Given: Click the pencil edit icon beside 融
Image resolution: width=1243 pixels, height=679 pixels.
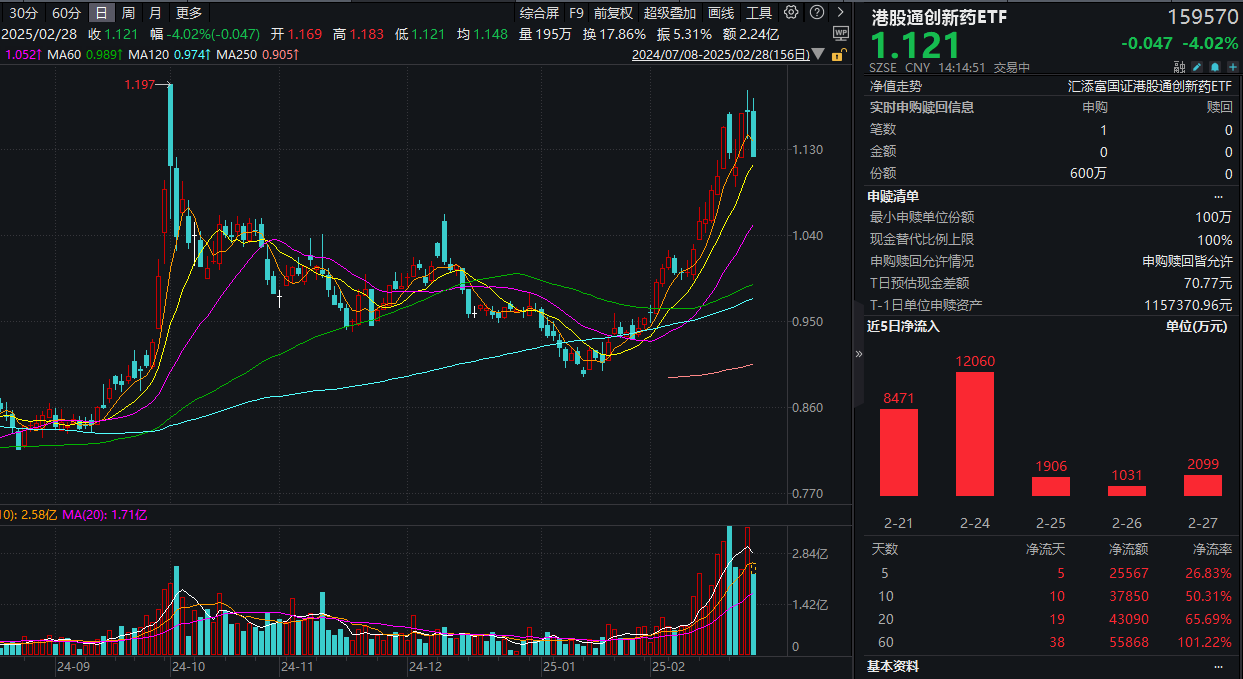Looking at the screenshot, I should pos(1196,66).
